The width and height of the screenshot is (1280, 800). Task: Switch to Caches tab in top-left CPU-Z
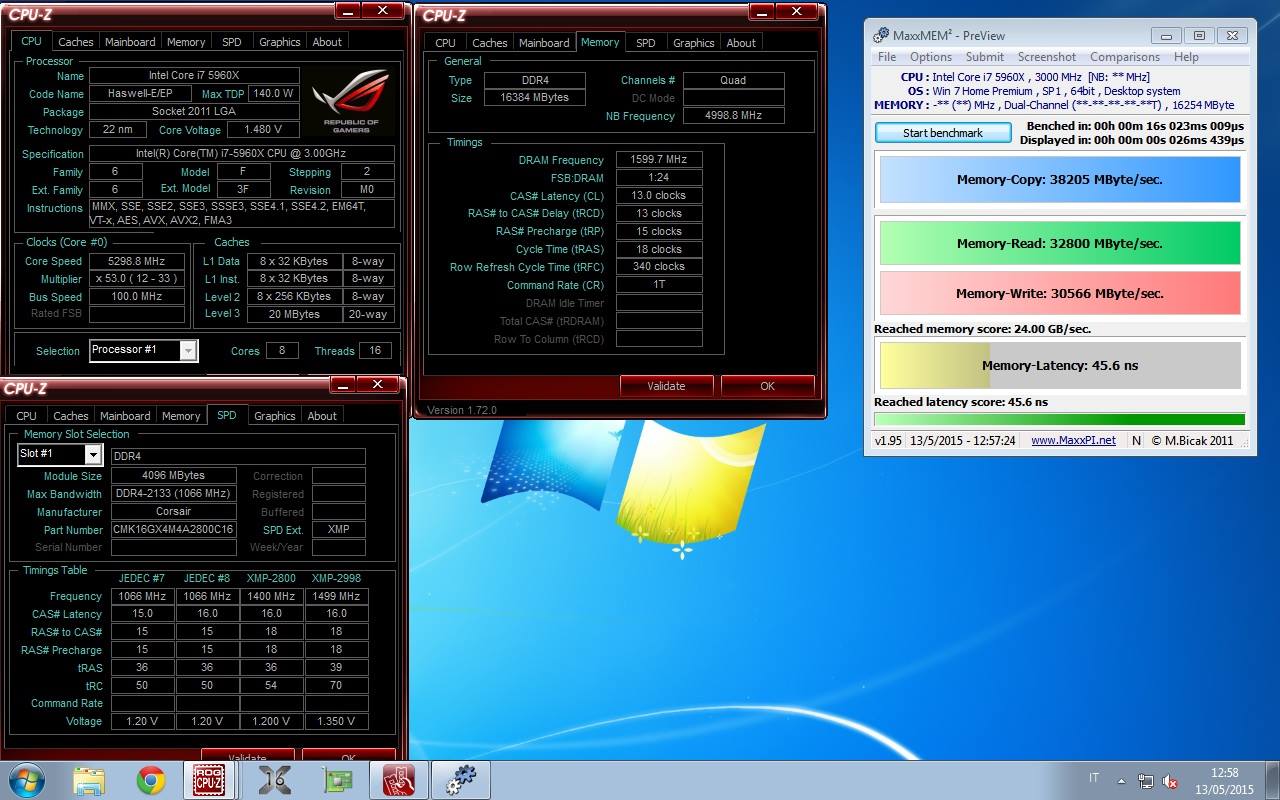[x=75, y=42]
